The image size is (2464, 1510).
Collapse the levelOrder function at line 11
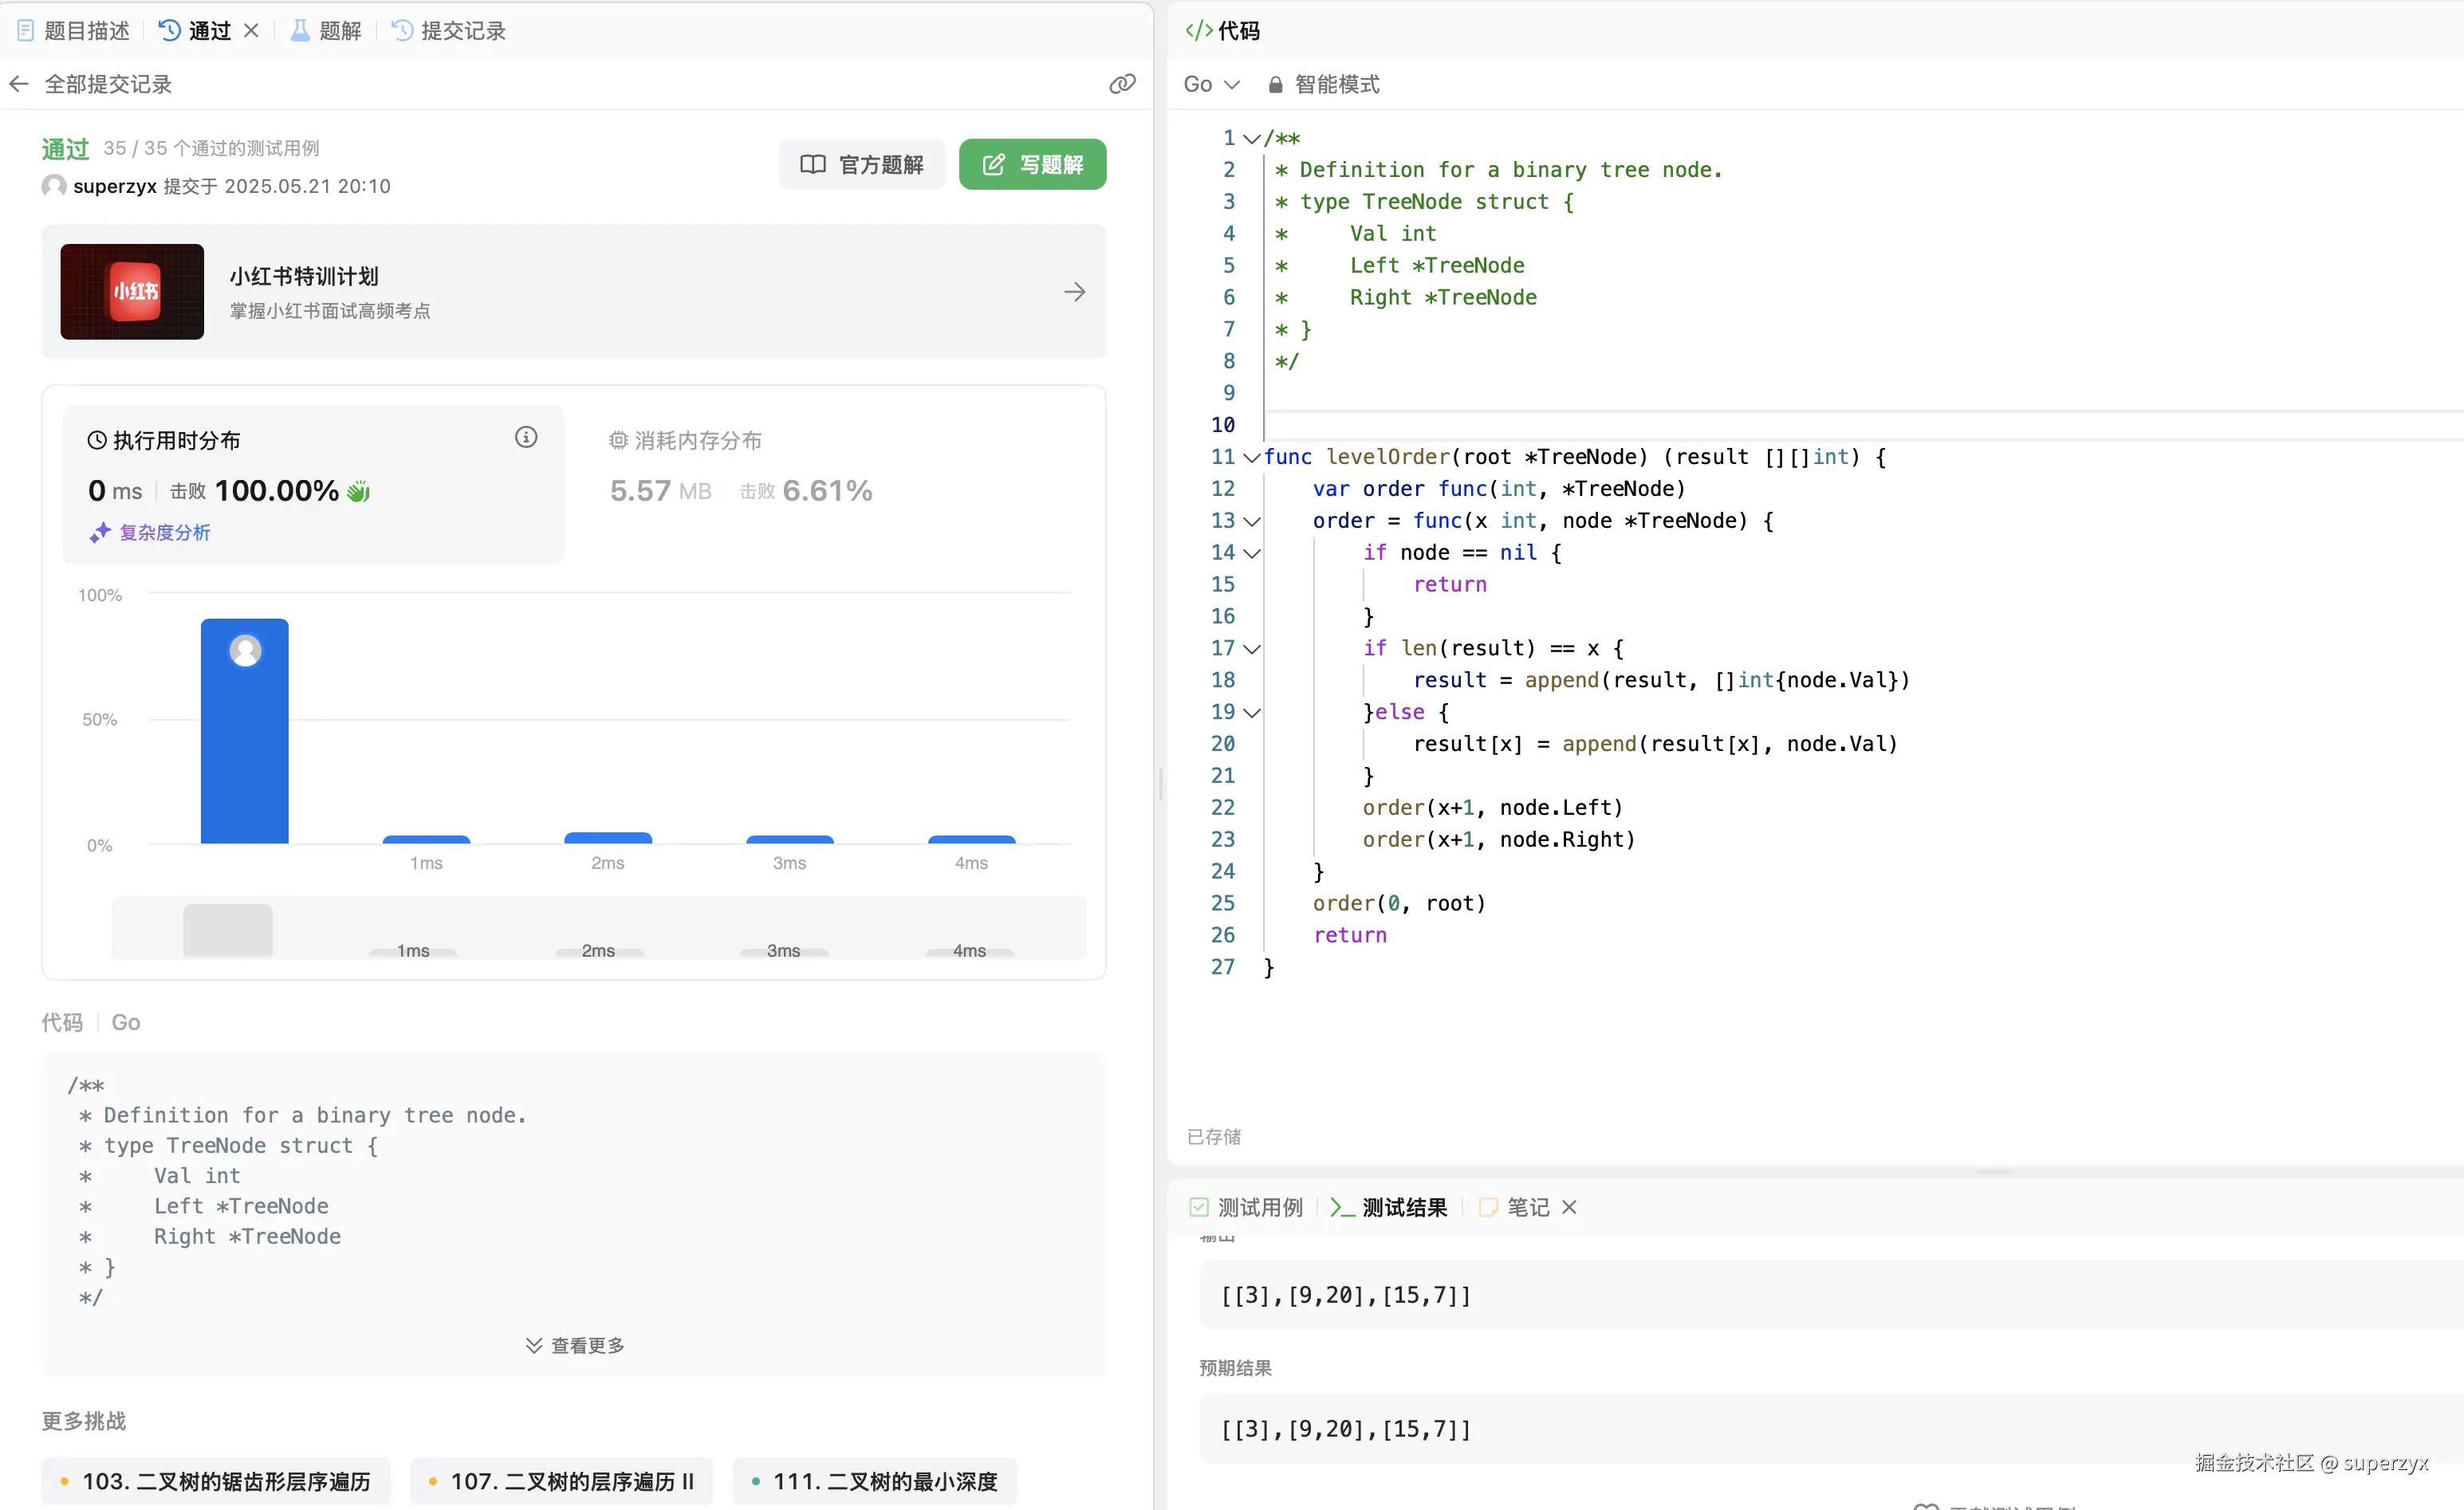pos(1252,458)
